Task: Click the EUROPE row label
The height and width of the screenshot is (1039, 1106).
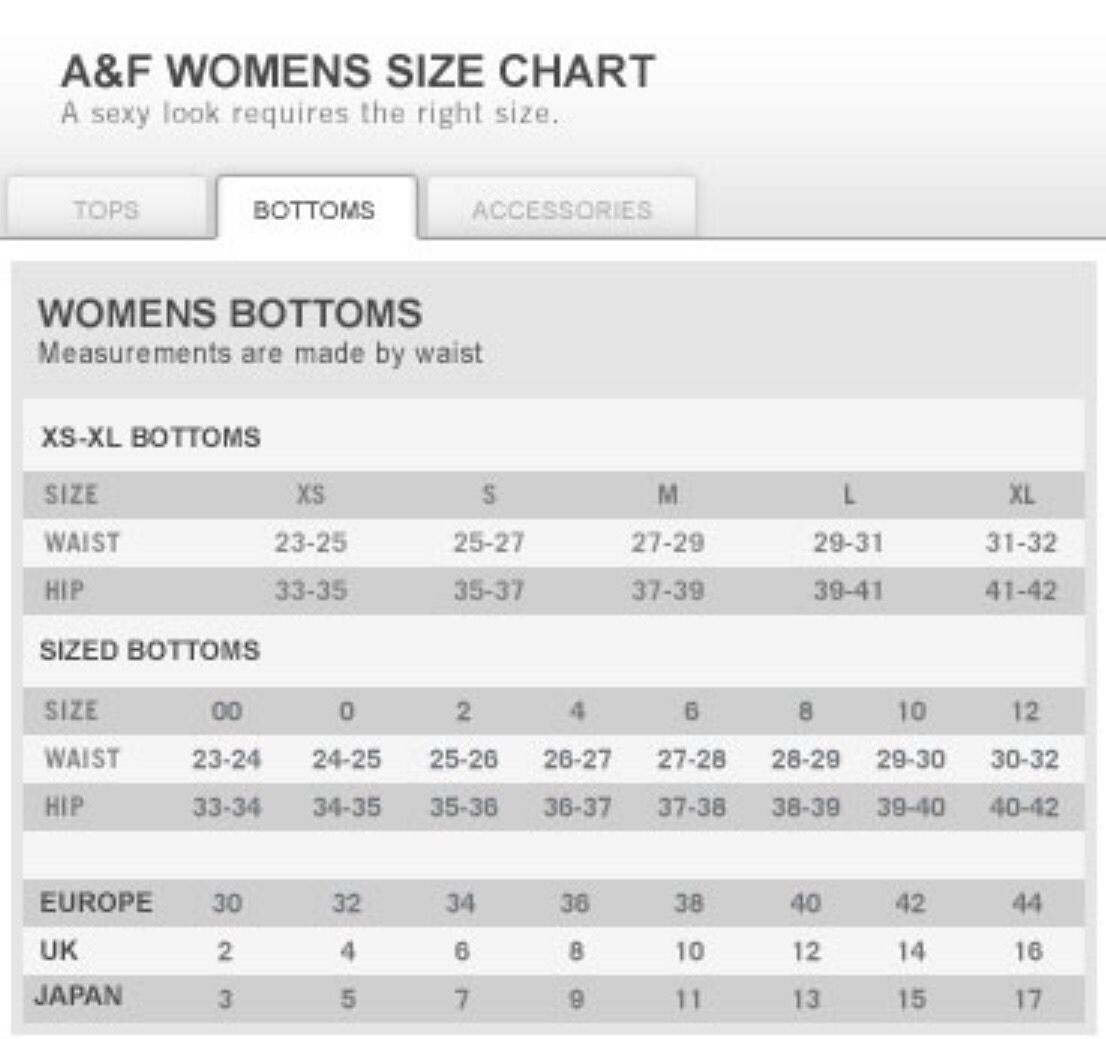Action: 96,903
